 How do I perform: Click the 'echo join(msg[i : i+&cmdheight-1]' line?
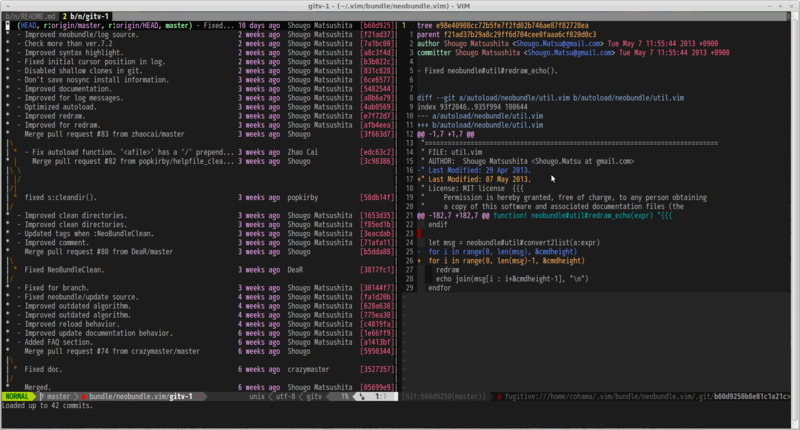coord(512,279)
